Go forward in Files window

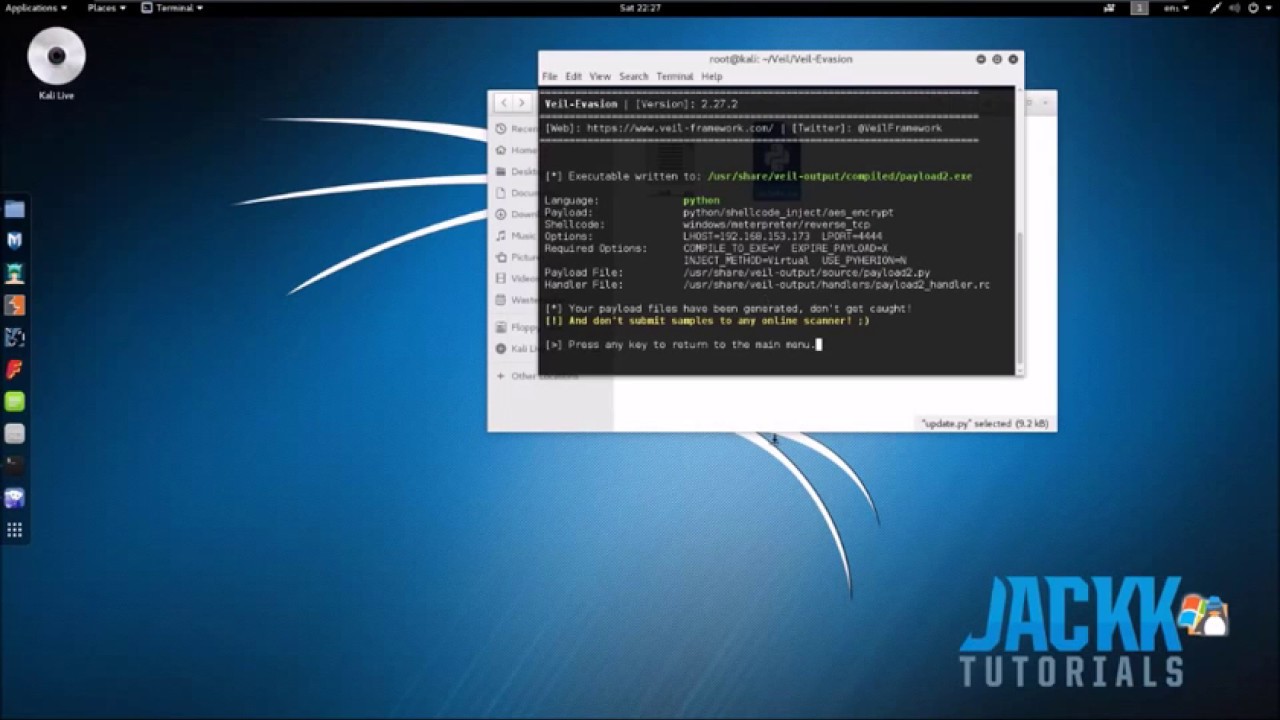point(521,103)
